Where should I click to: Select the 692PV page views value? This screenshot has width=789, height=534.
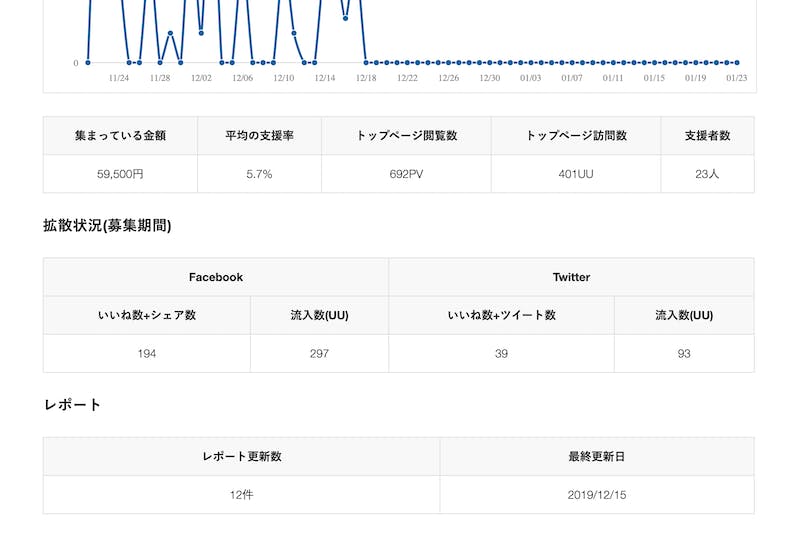(406, 174)
